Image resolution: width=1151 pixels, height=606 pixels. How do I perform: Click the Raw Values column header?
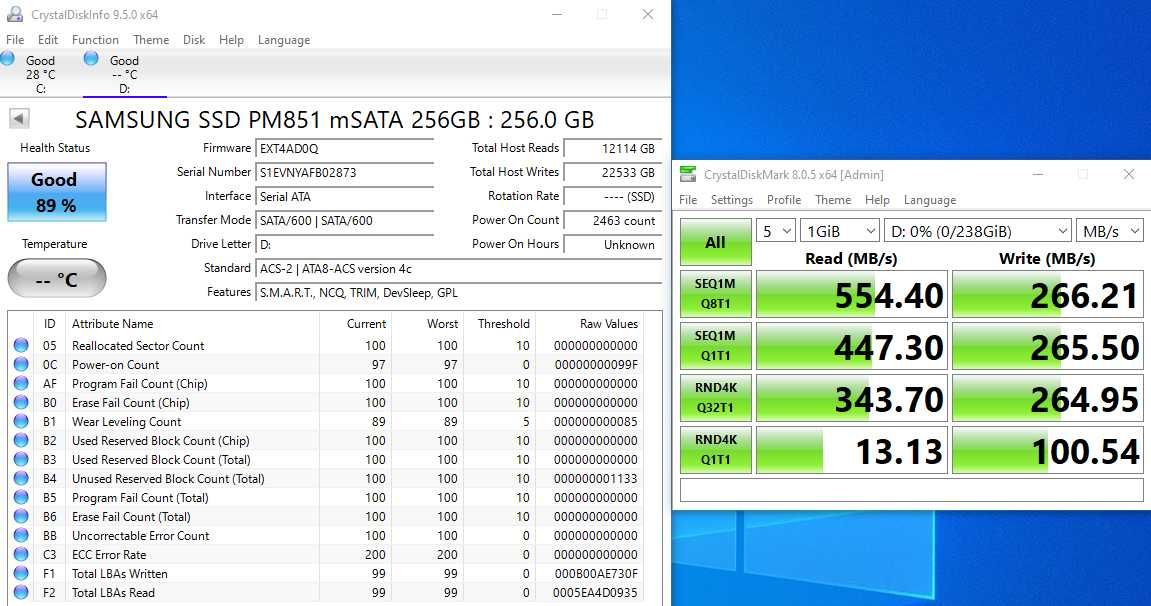(x=609, y=324)
